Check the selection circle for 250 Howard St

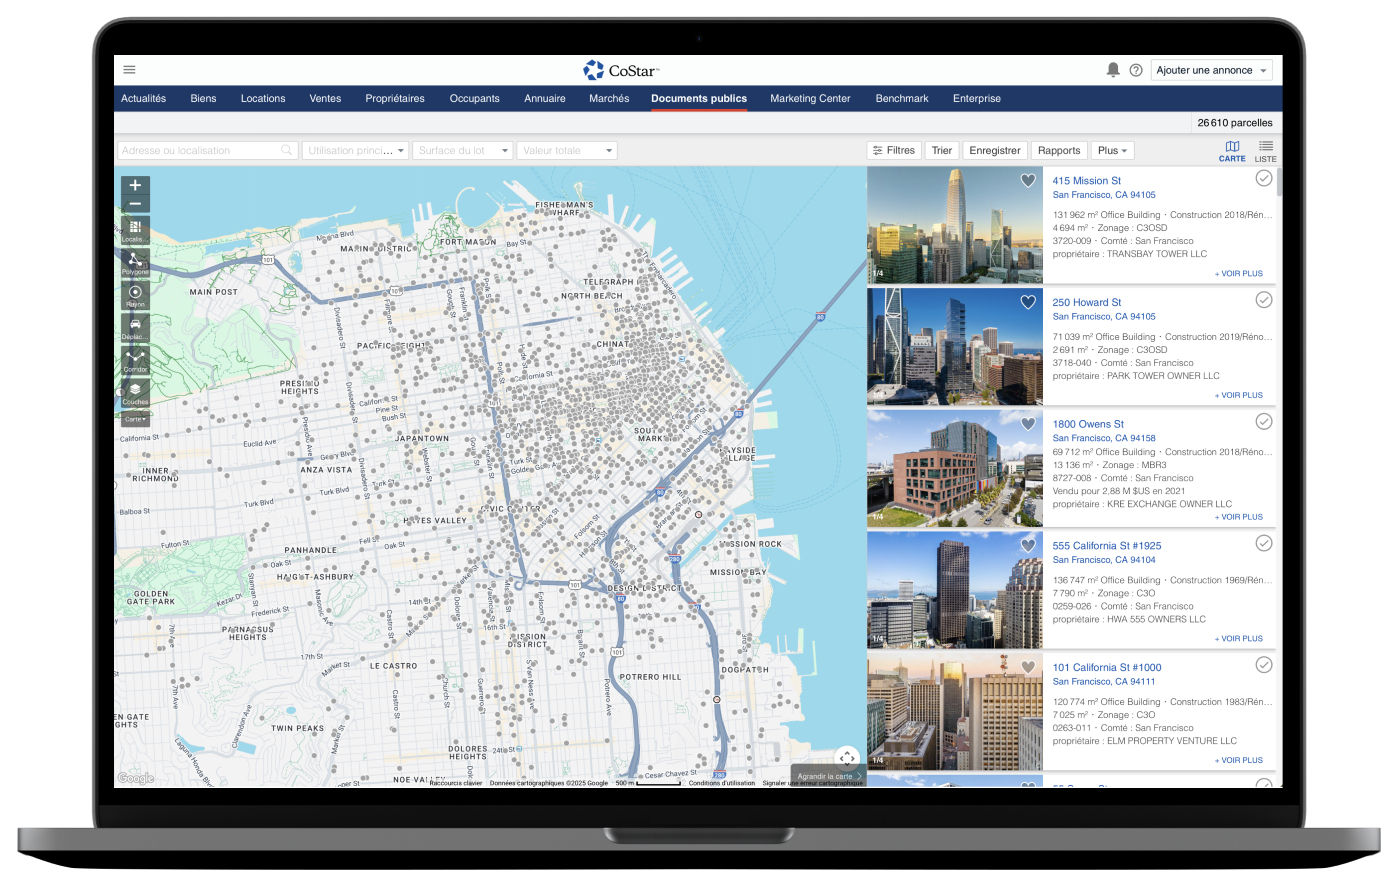coord(1264,300)
